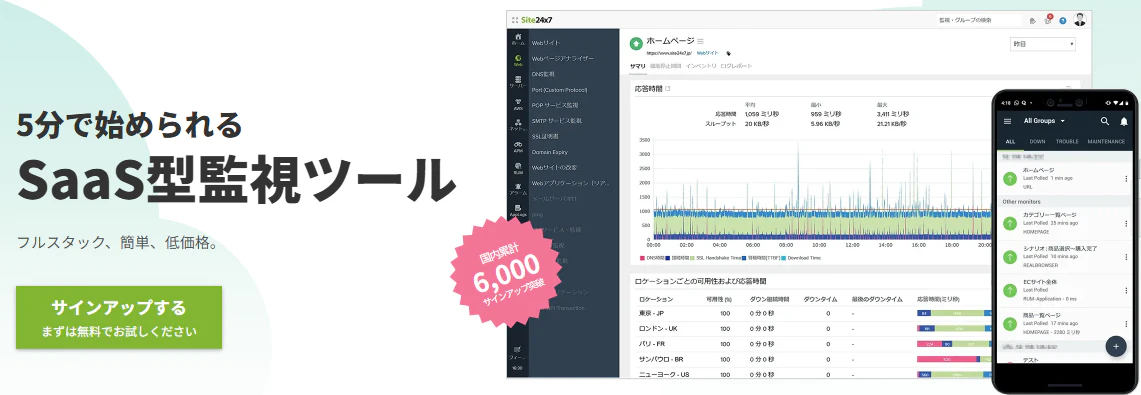Open three-dot menu for 商品一覧ページ monitor
The image size is (1141, 395).
pos(1126,324)
